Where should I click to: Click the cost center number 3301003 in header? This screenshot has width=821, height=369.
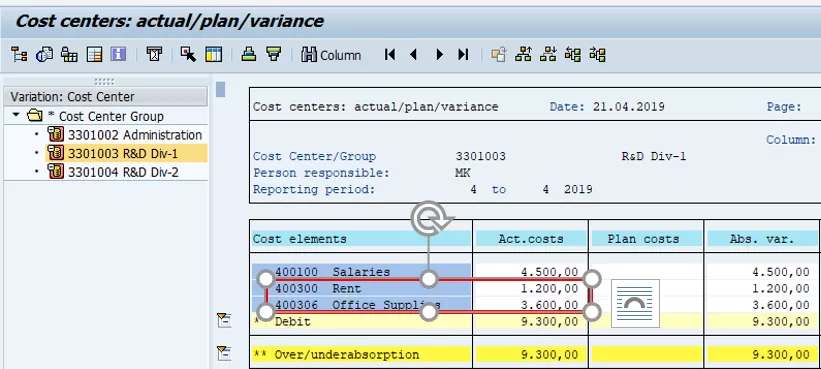tap(481, 156)
